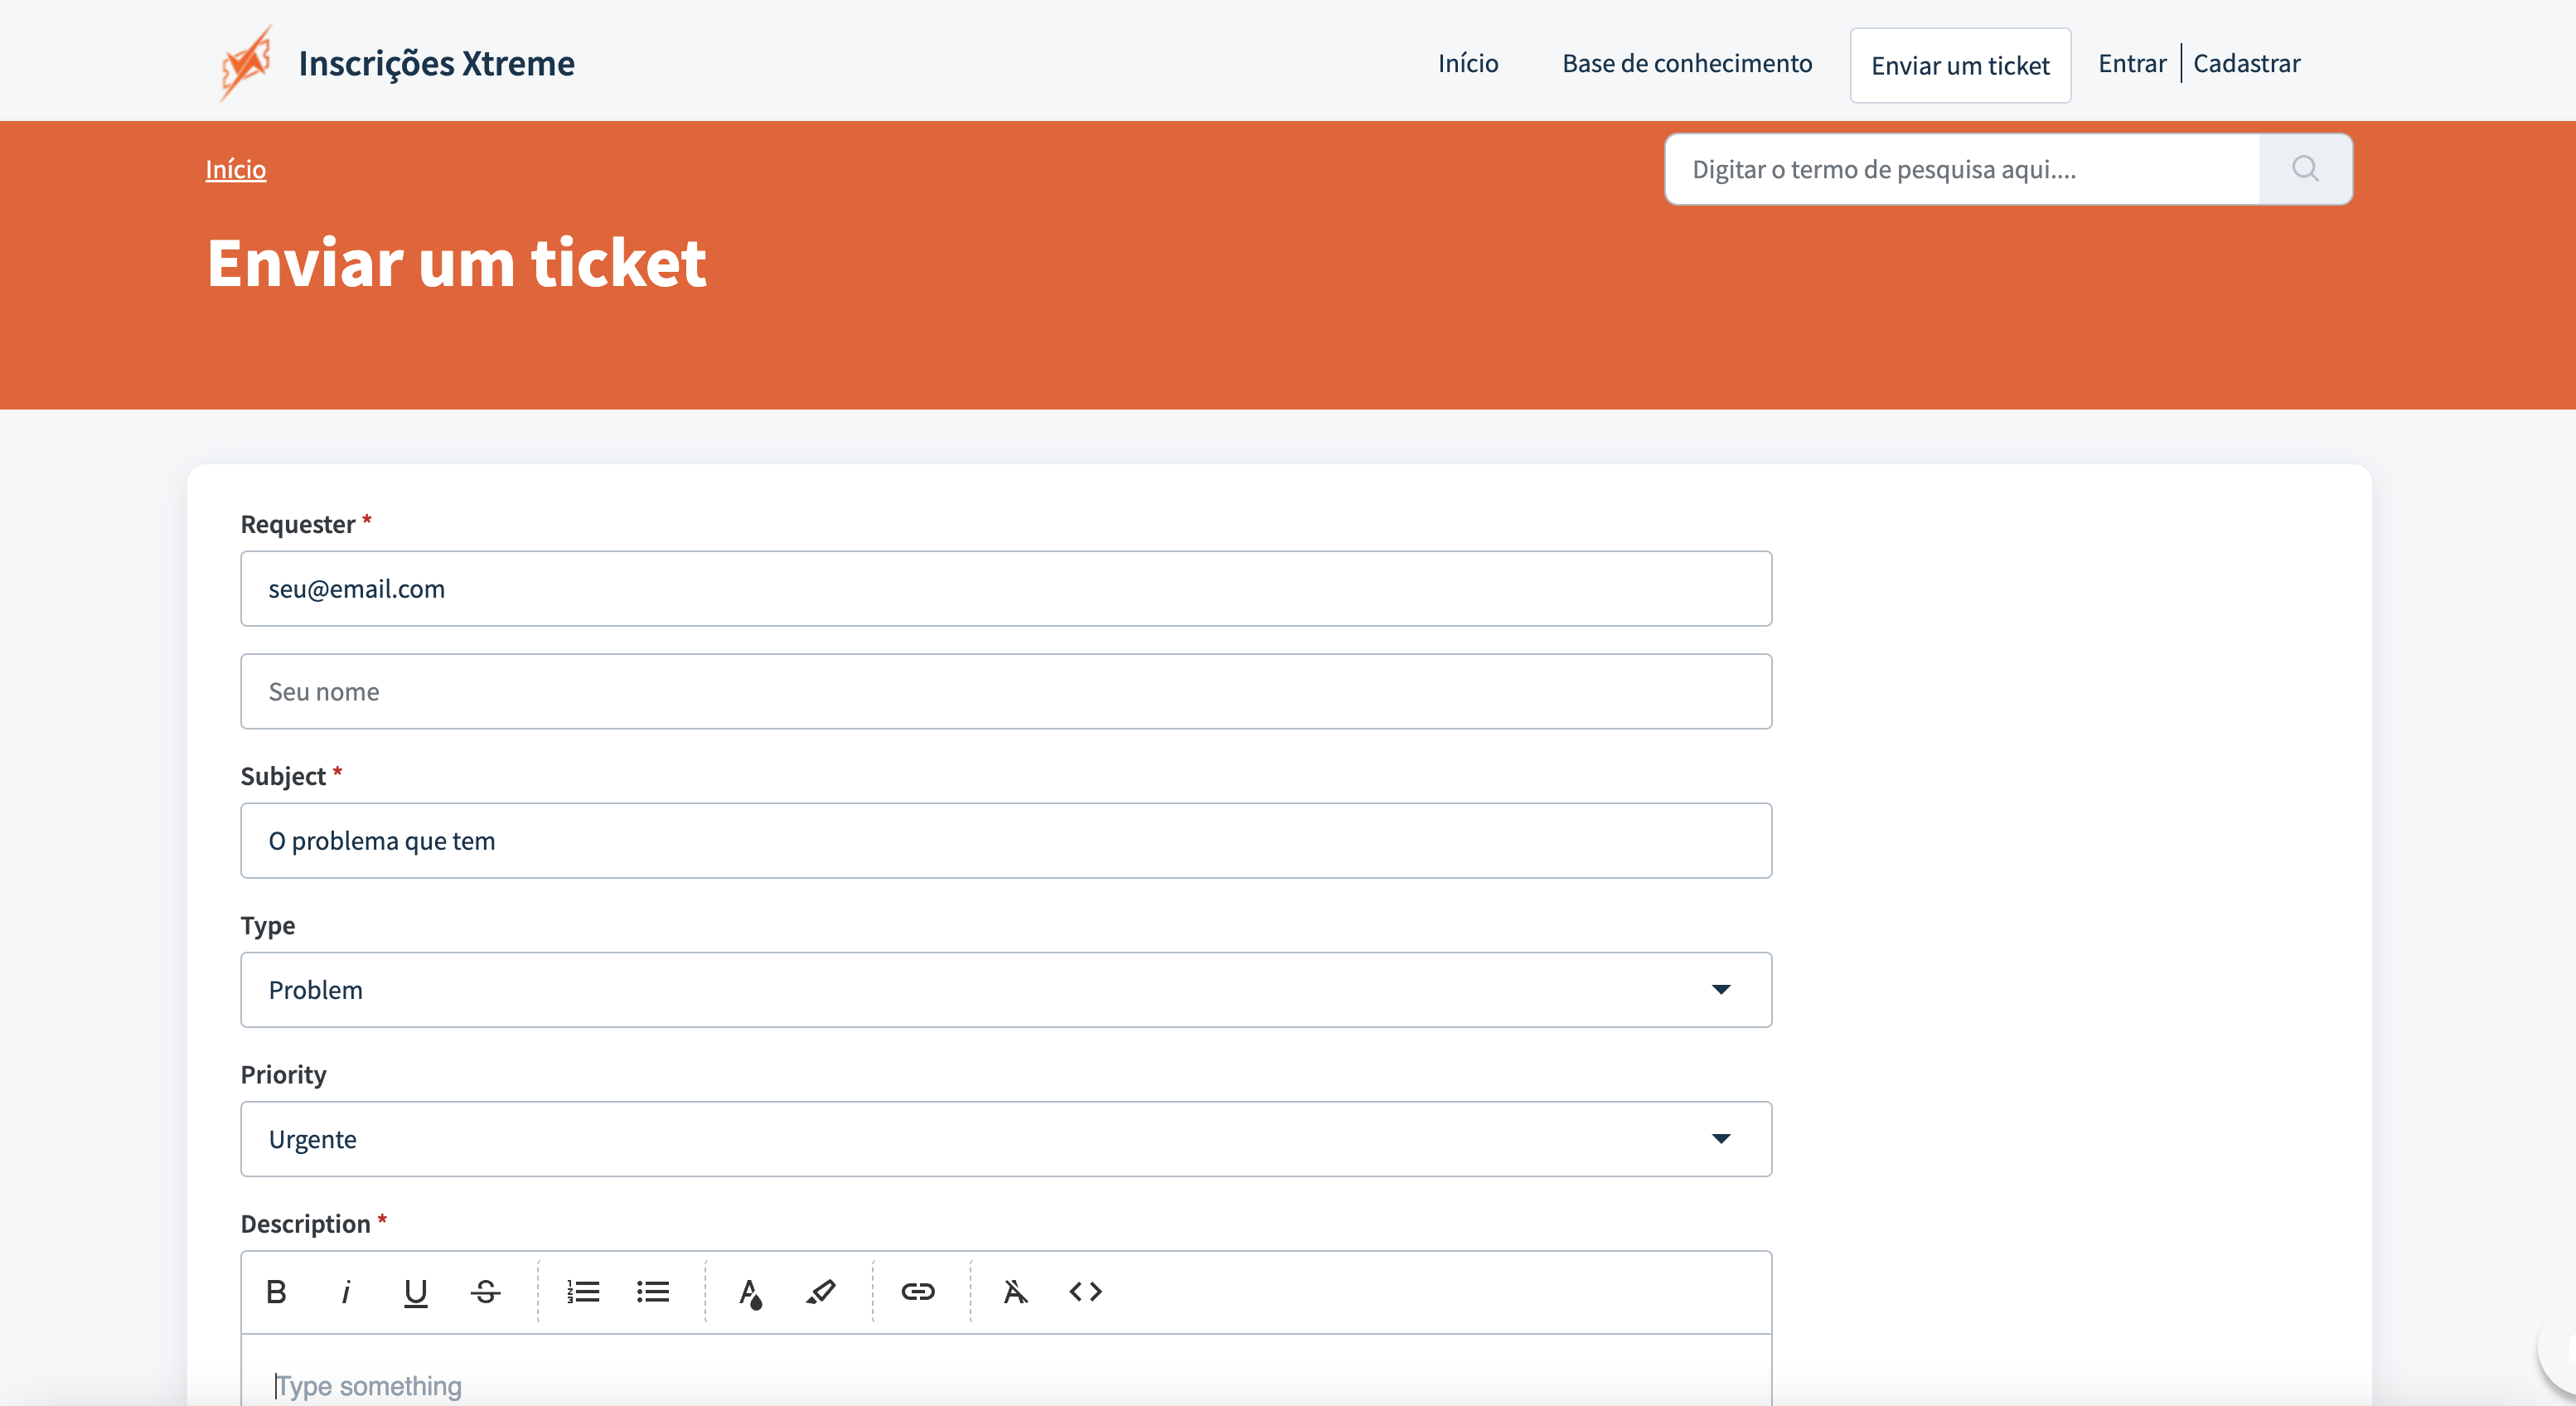Open background highlight color tool
2576x1406 pixels.
coord(820,1292)
